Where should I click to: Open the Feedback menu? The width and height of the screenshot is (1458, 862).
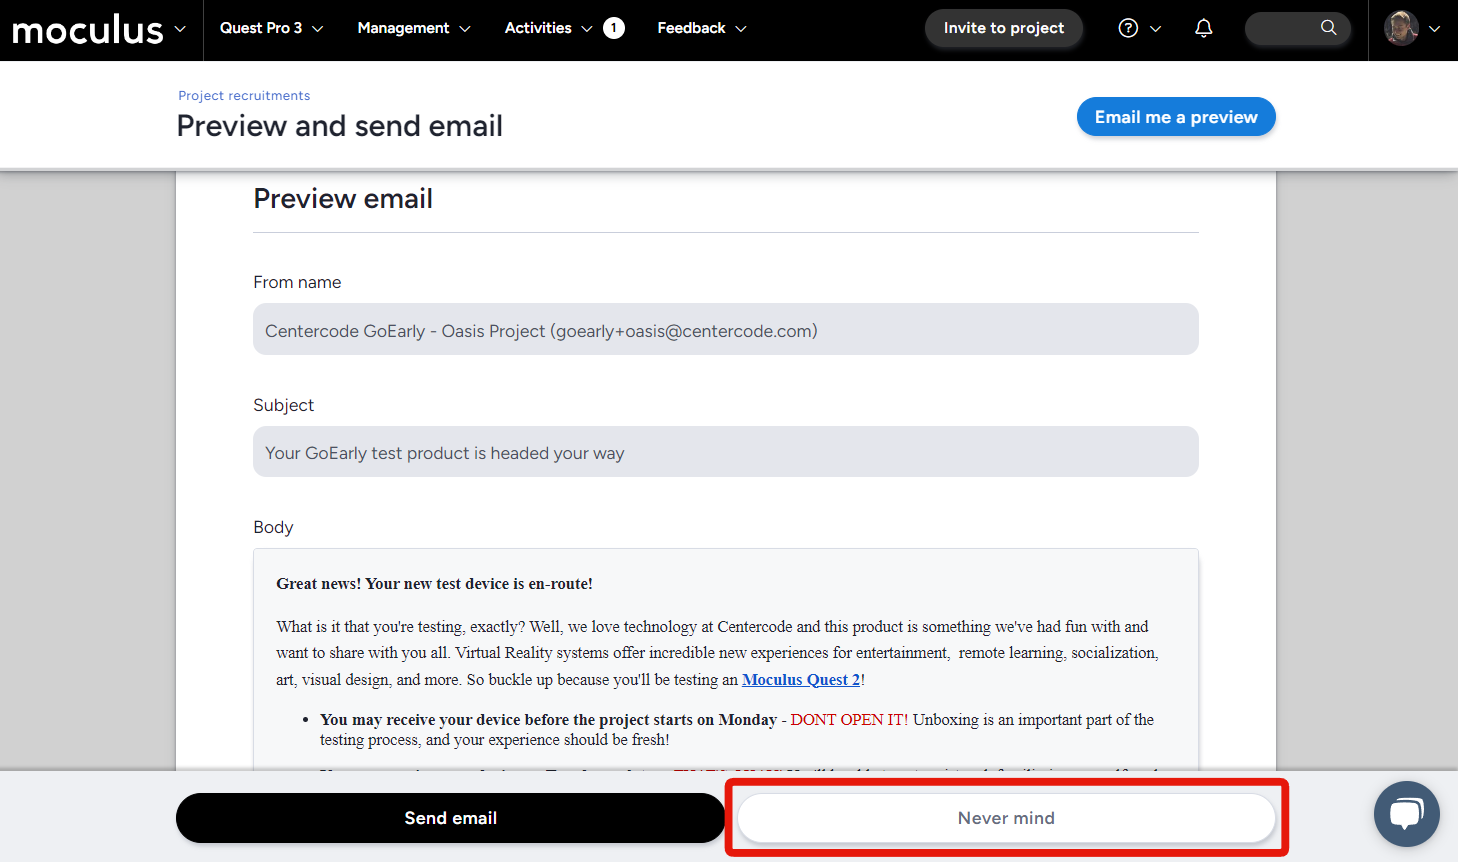click(x=701, y=28)
